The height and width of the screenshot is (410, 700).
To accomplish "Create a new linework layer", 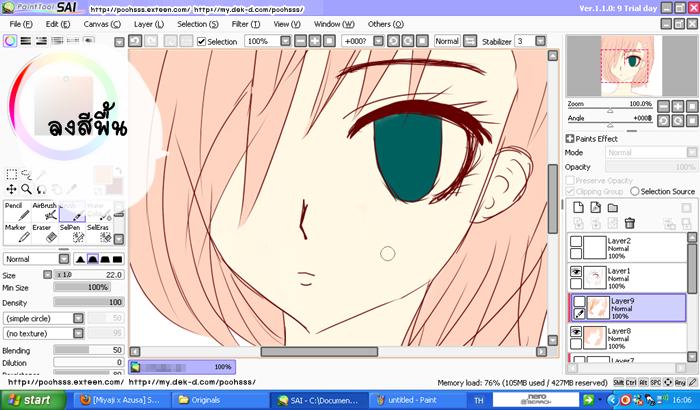I will click(596, 207).
